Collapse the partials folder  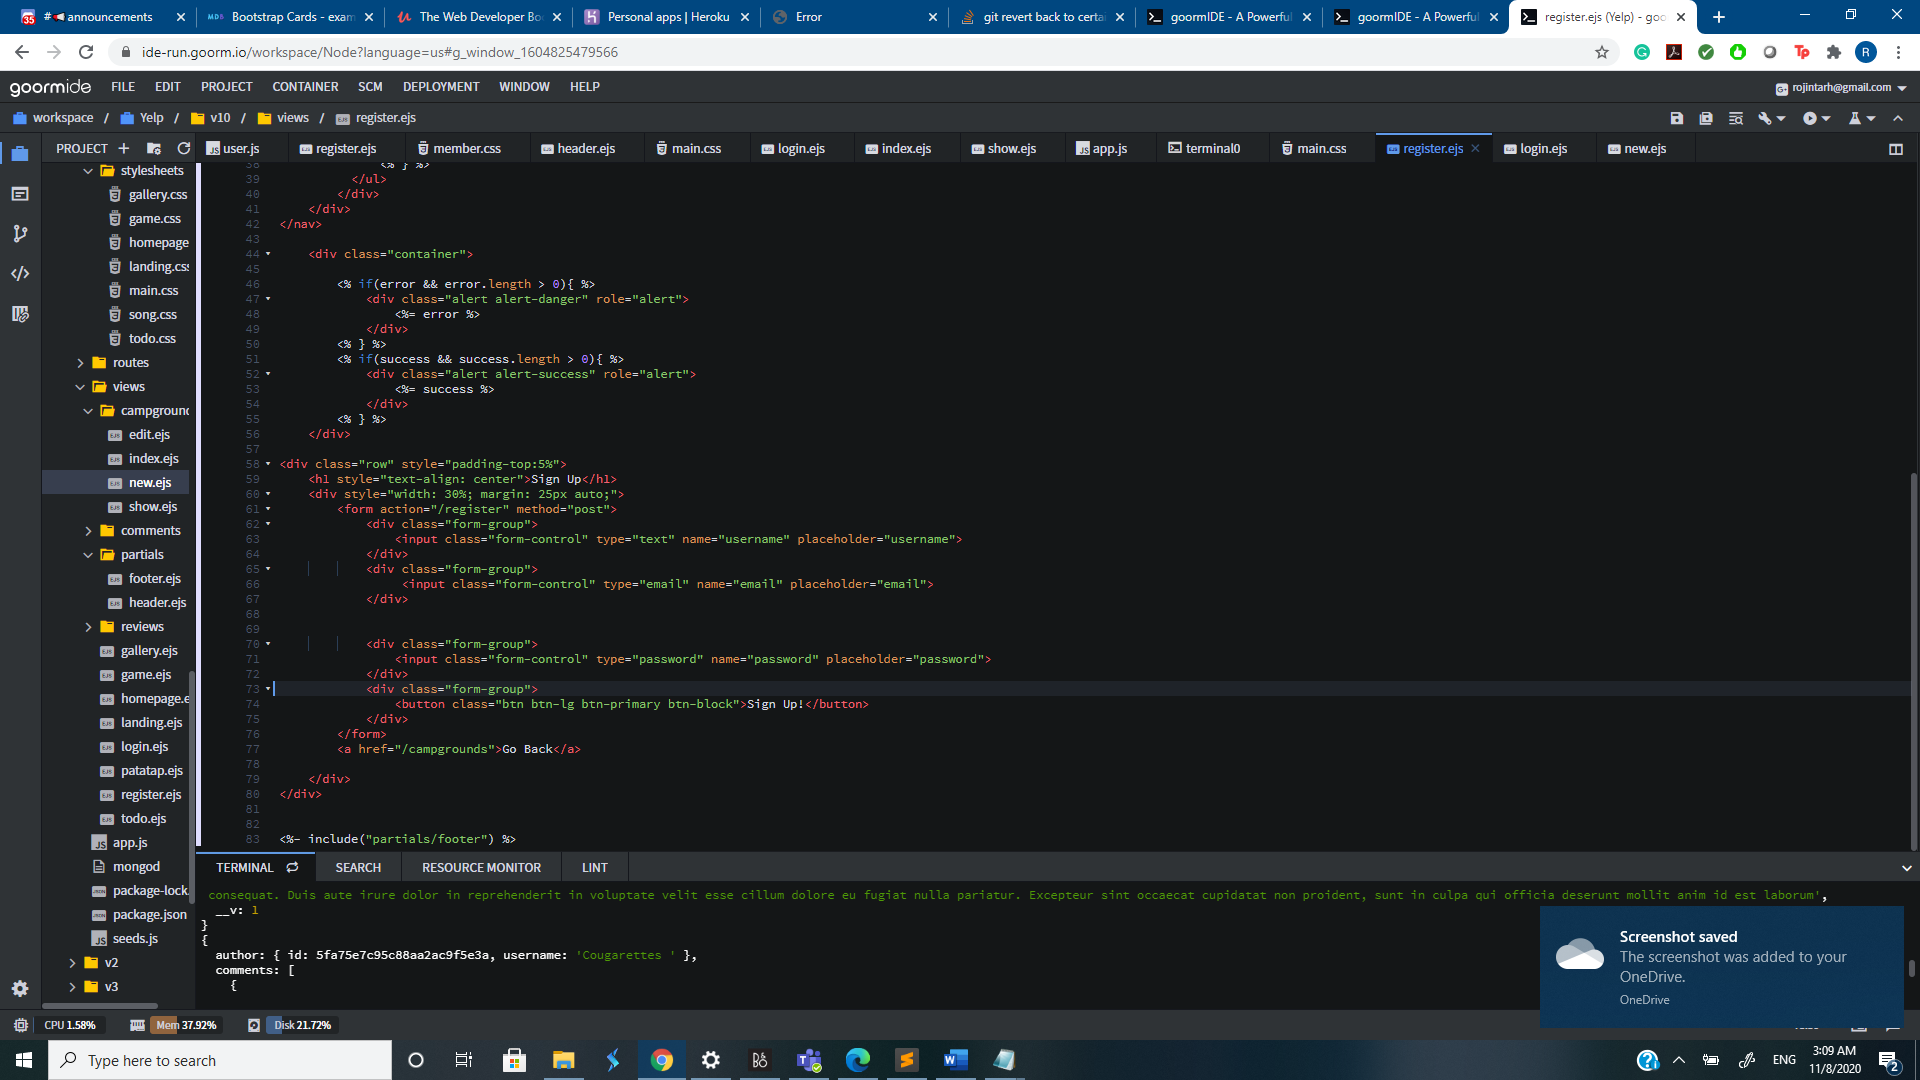pos(88,555)
